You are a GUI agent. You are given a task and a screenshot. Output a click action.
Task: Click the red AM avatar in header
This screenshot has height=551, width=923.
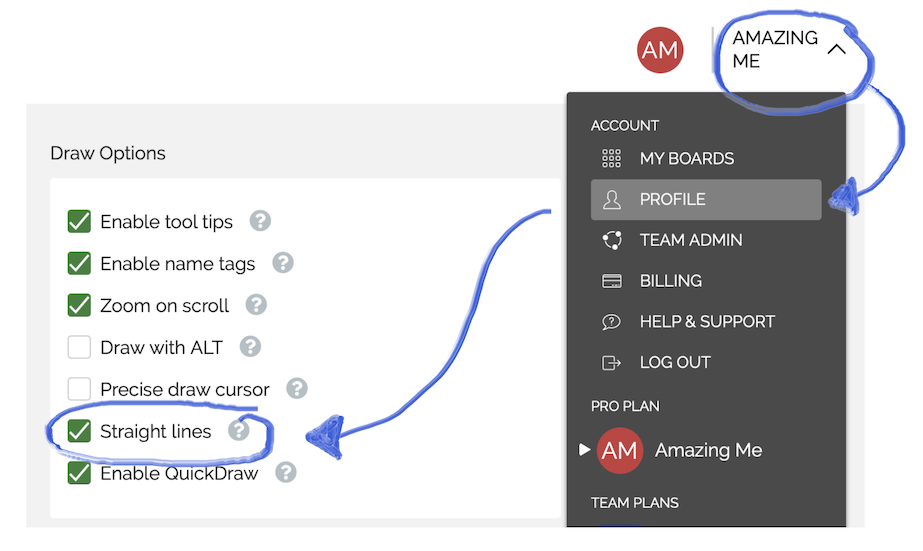tap(660, 50)
